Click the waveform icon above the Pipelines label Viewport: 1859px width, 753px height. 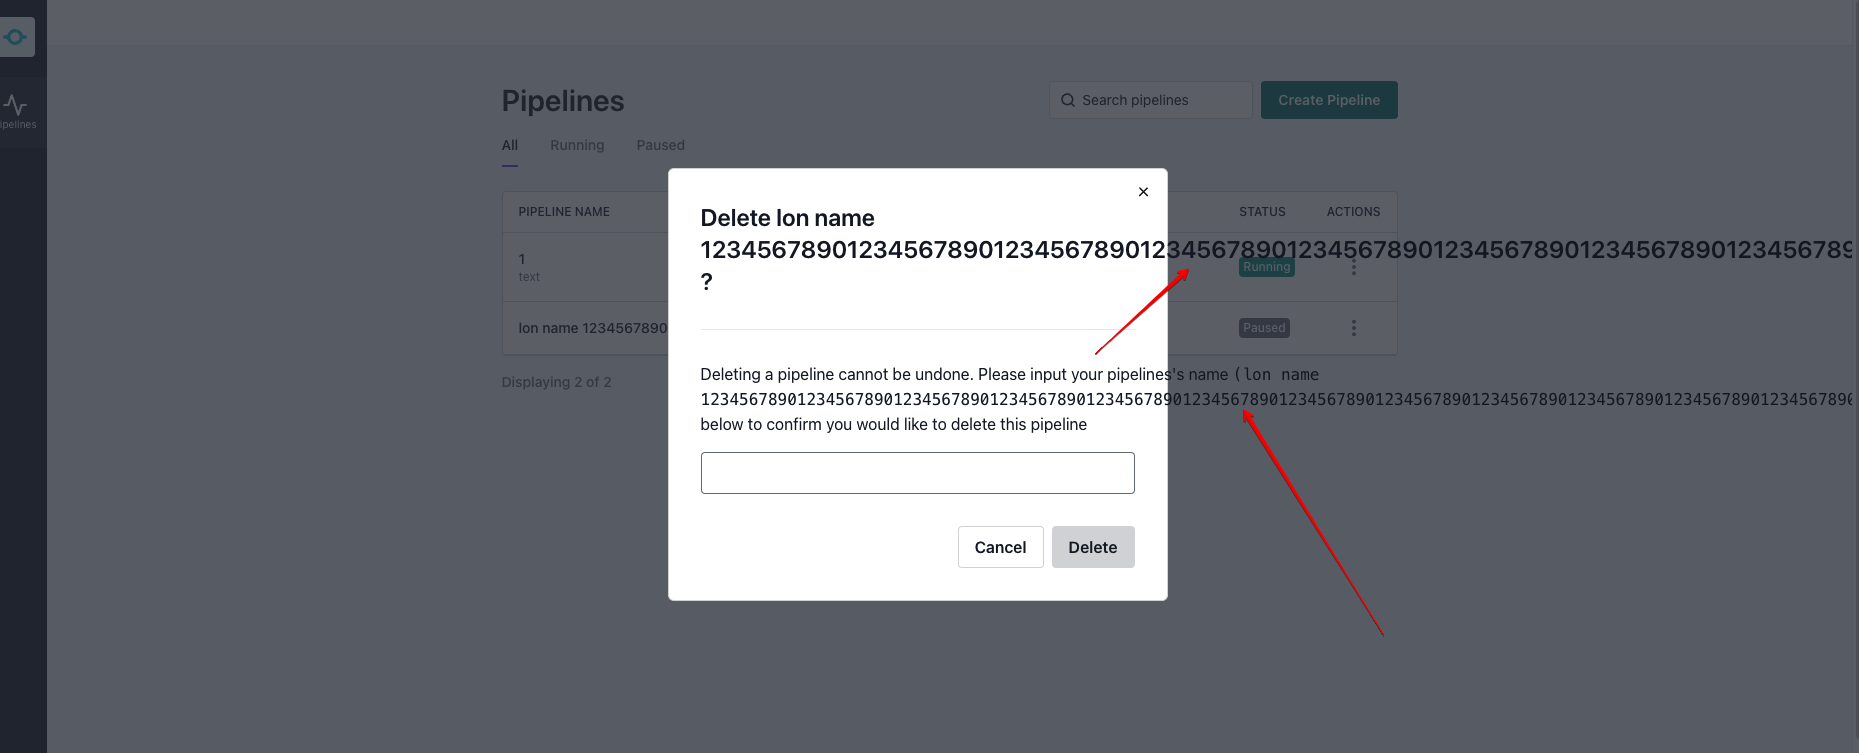pyautogui.click(x=16, y=103)
